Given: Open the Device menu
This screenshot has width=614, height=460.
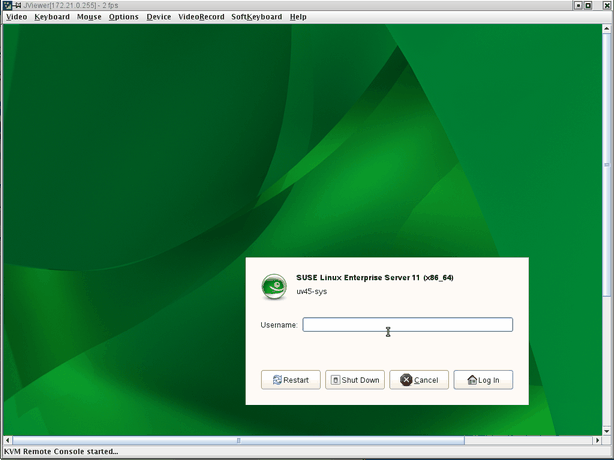Looking at the screenshot, I should [x=159, y=17].
